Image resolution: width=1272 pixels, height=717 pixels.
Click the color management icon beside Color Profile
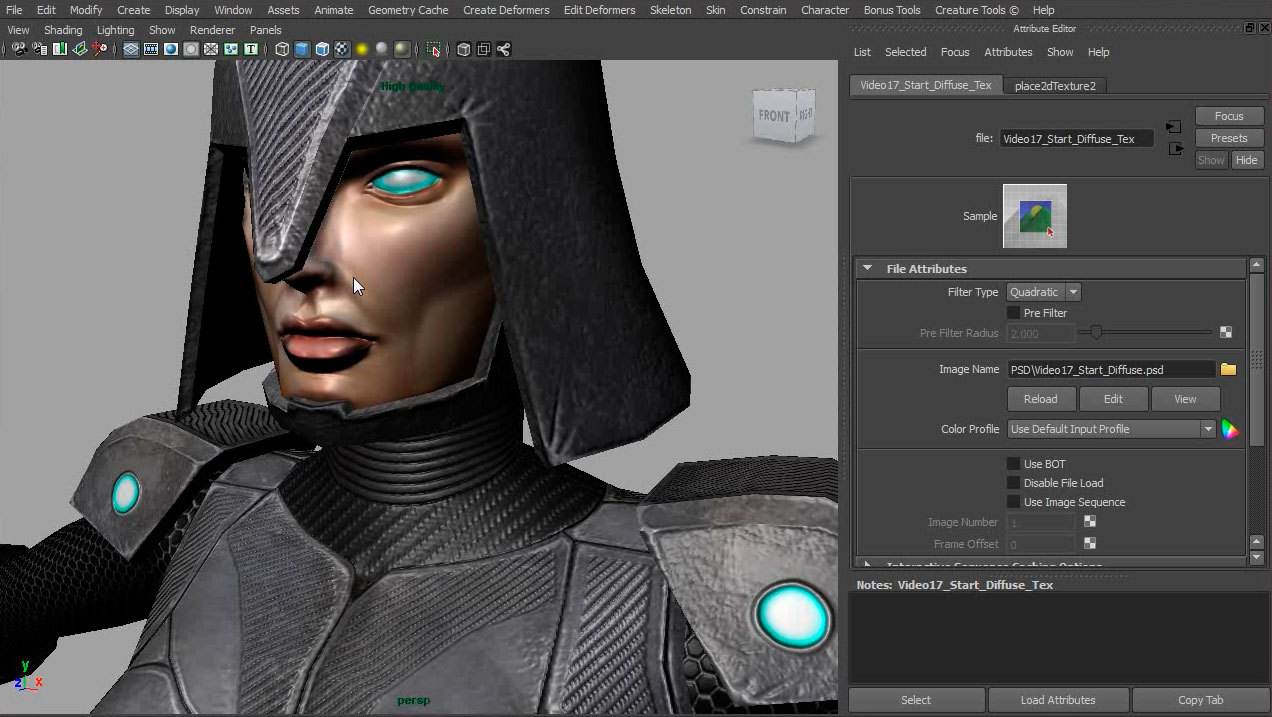click(x=1230, y=430)
